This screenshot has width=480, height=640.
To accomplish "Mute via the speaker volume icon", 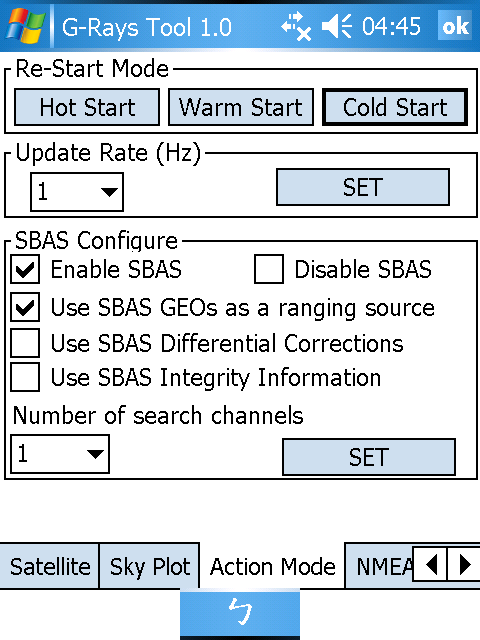I will click(x=337, y=26).
